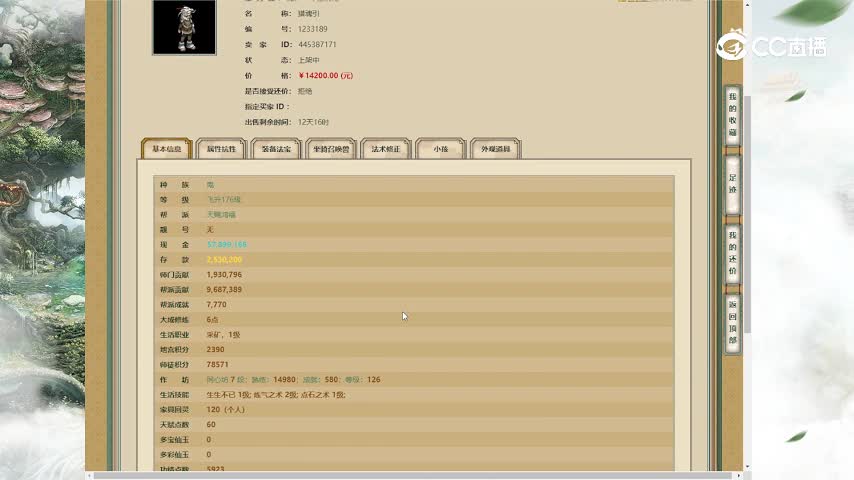Screen dimensions: 854x480
Task: Click the 帮派贡献 value 9,687,389
Action: coord(224,290)
